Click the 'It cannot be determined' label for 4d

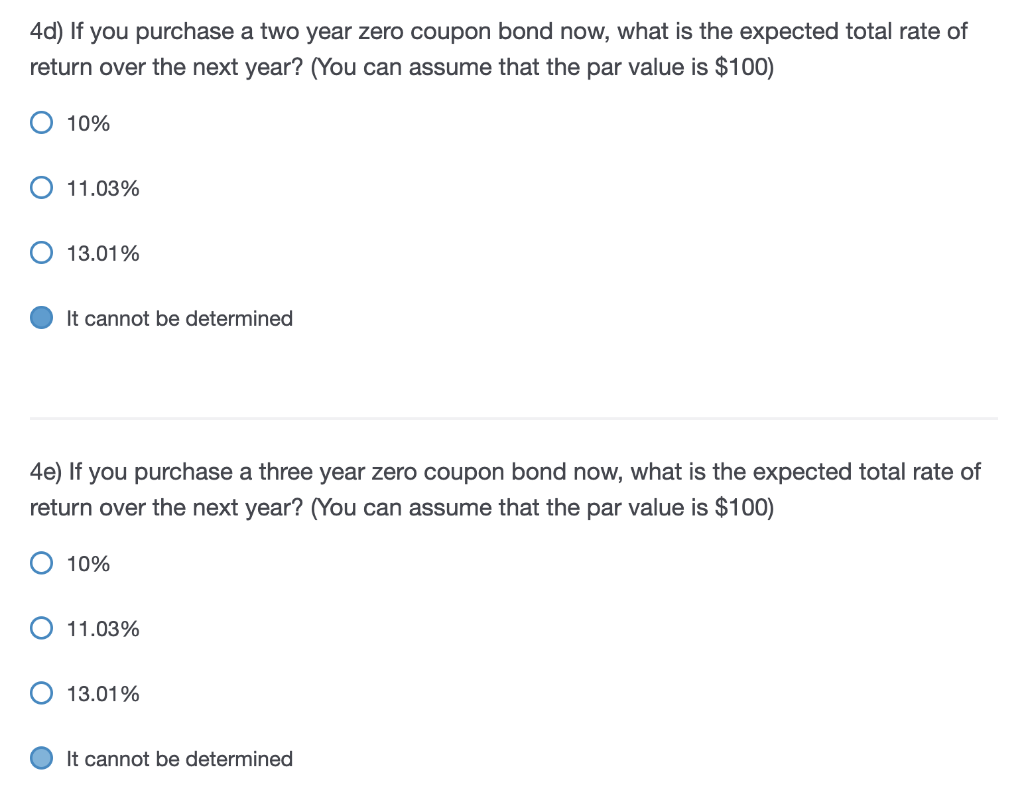pos(178,318)
